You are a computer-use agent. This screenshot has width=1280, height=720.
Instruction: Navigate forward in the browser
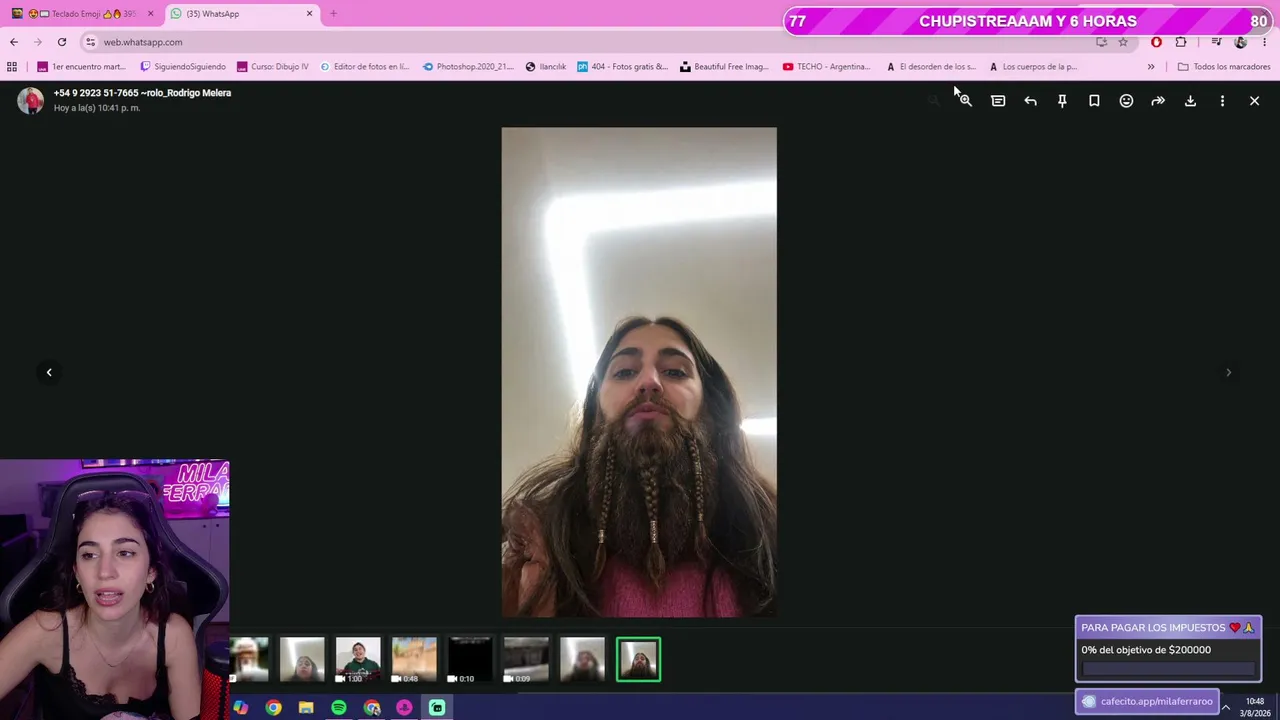coord(38,42)
